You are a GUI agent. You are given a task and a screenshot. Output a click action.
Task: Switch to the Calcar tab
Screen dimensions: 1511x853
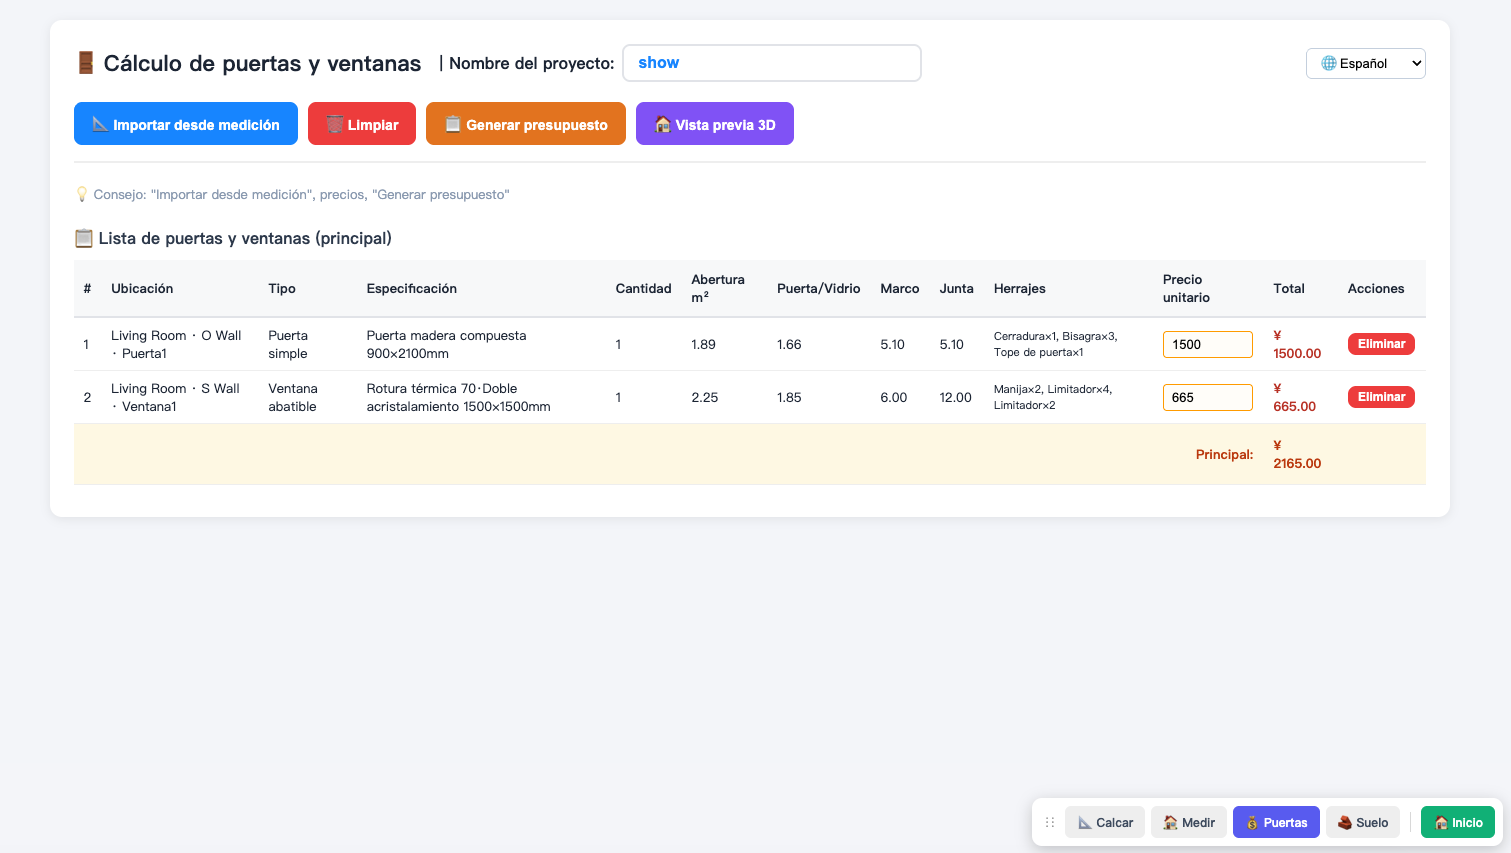point(1105,822)
